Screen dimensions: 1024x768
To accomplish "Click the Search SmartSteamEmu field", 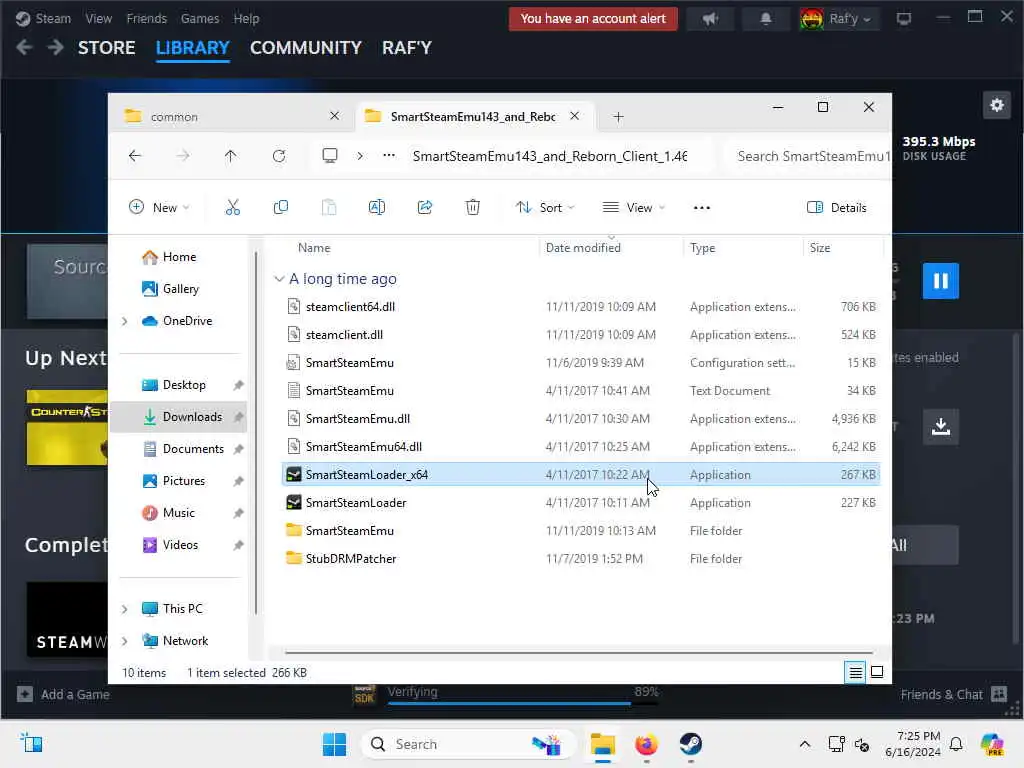I will pos(808,156).
